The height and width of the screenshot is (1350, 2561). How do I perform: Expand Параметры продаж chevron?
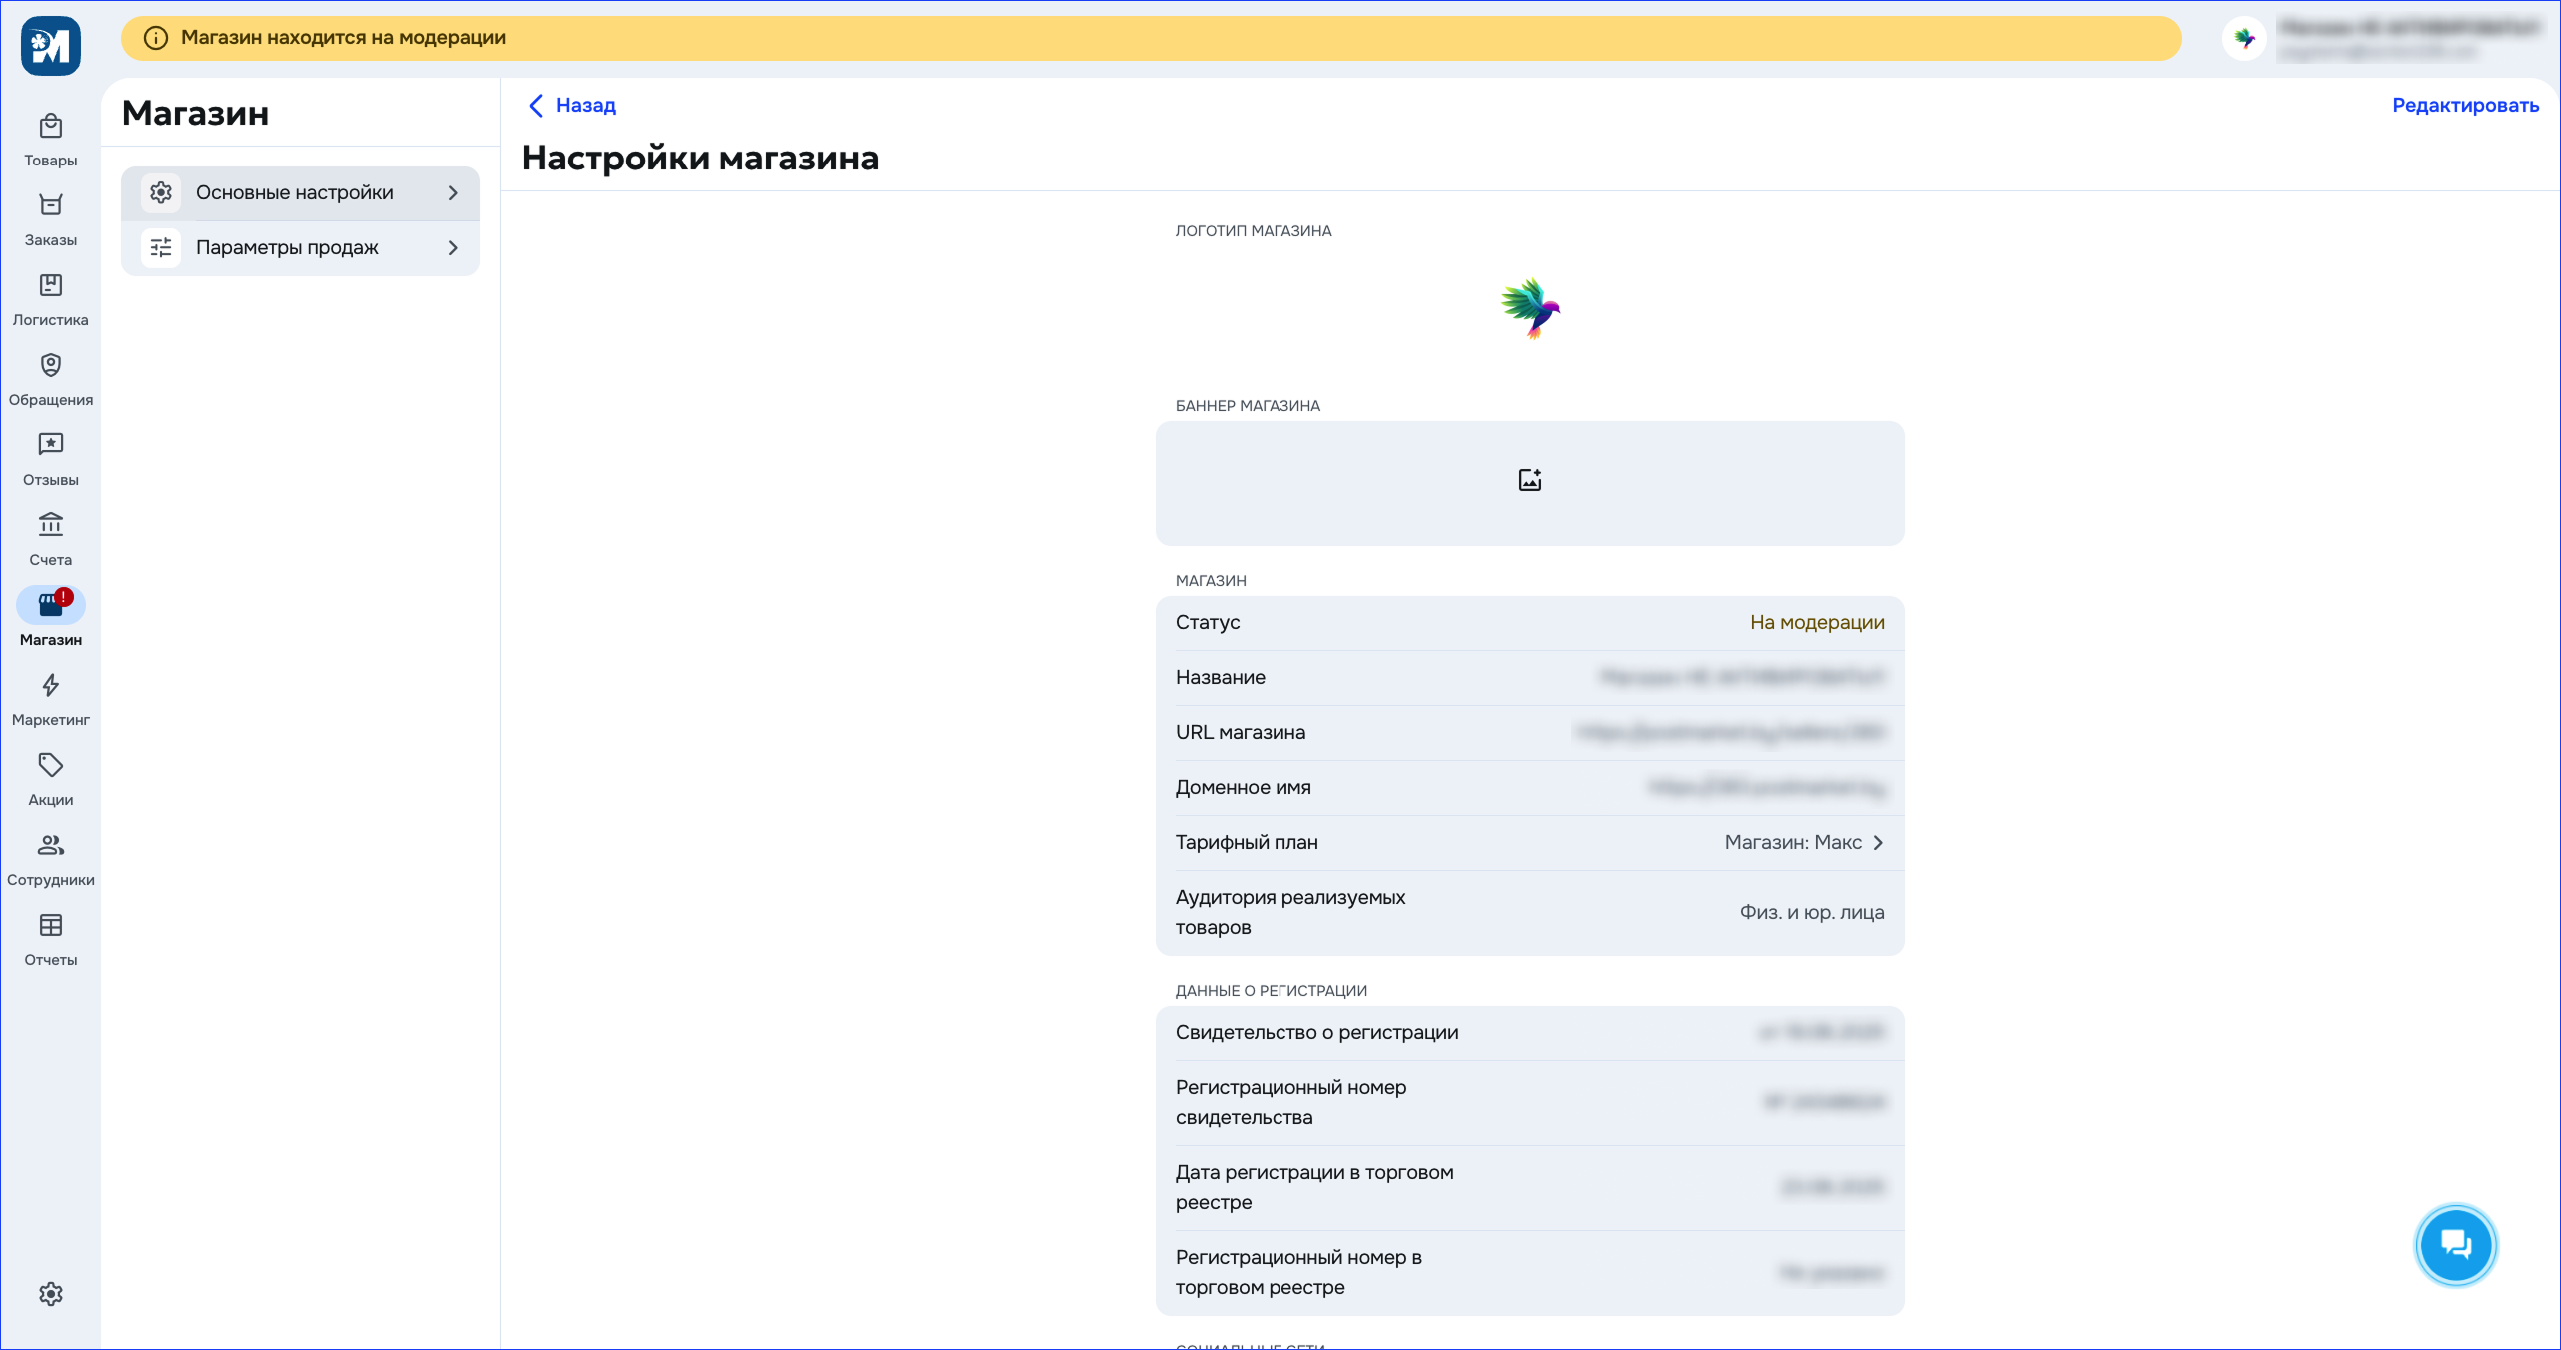tap(453, 248)
